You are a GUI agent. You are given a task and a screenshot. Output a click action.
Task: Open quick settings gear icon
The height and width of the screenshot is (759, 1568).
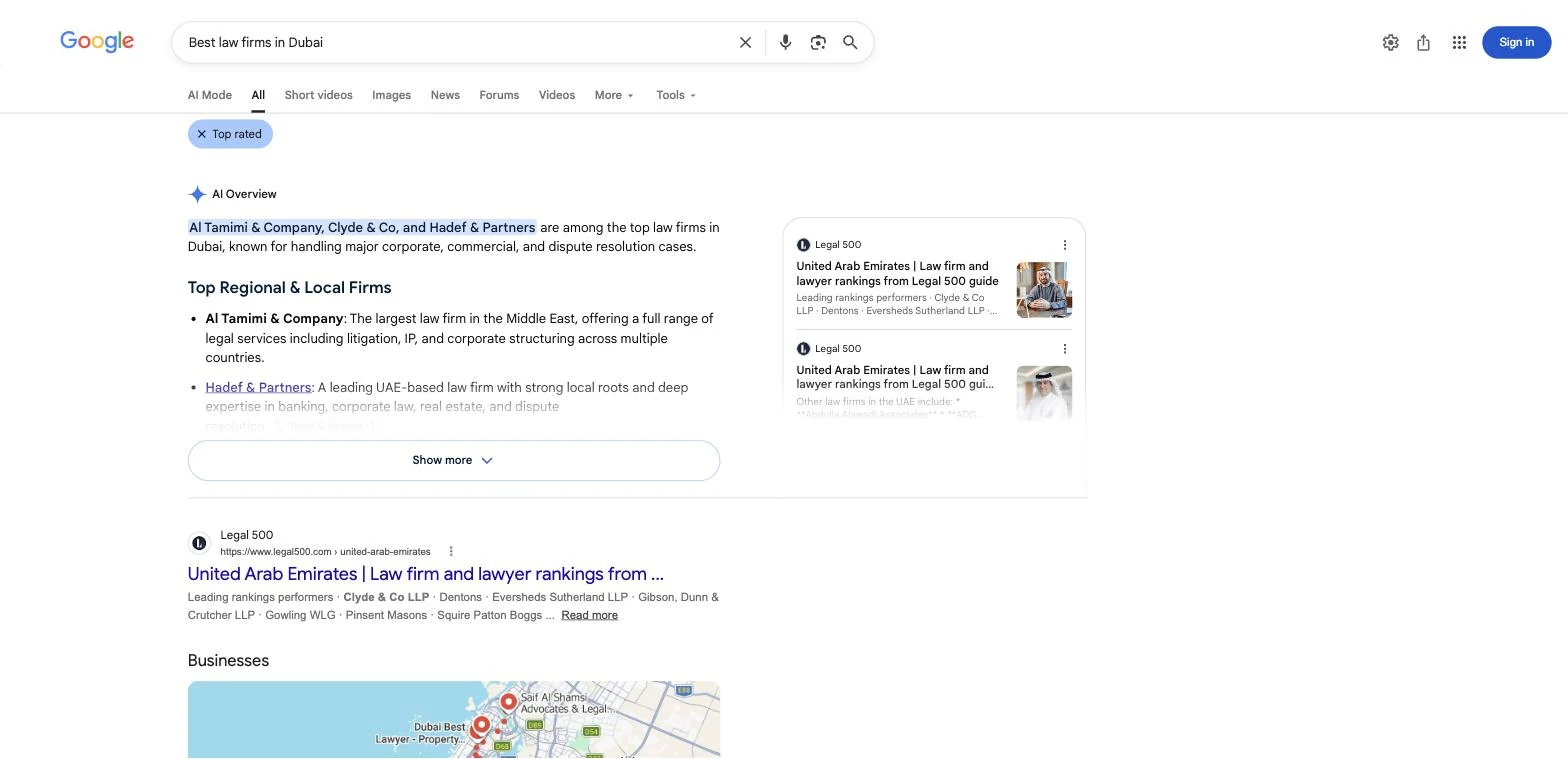[1390, 42]
